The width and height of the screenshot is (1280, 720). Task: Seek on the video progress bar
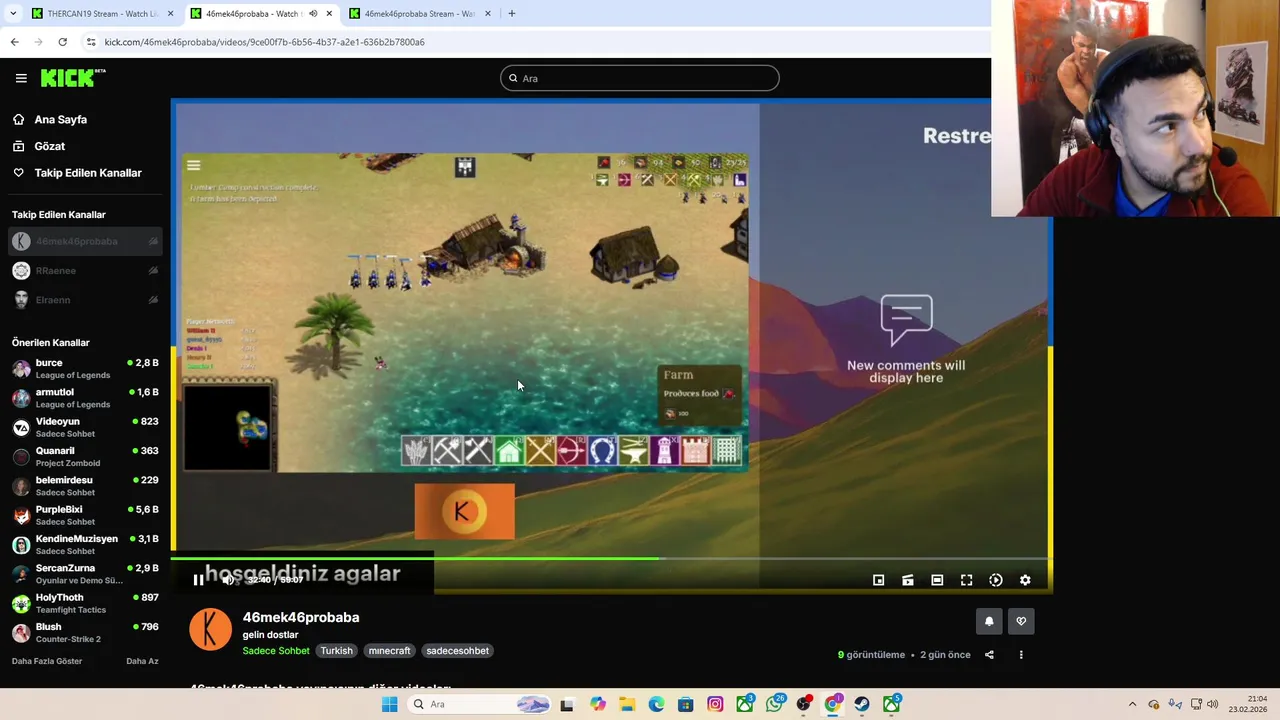click(611, 559)
